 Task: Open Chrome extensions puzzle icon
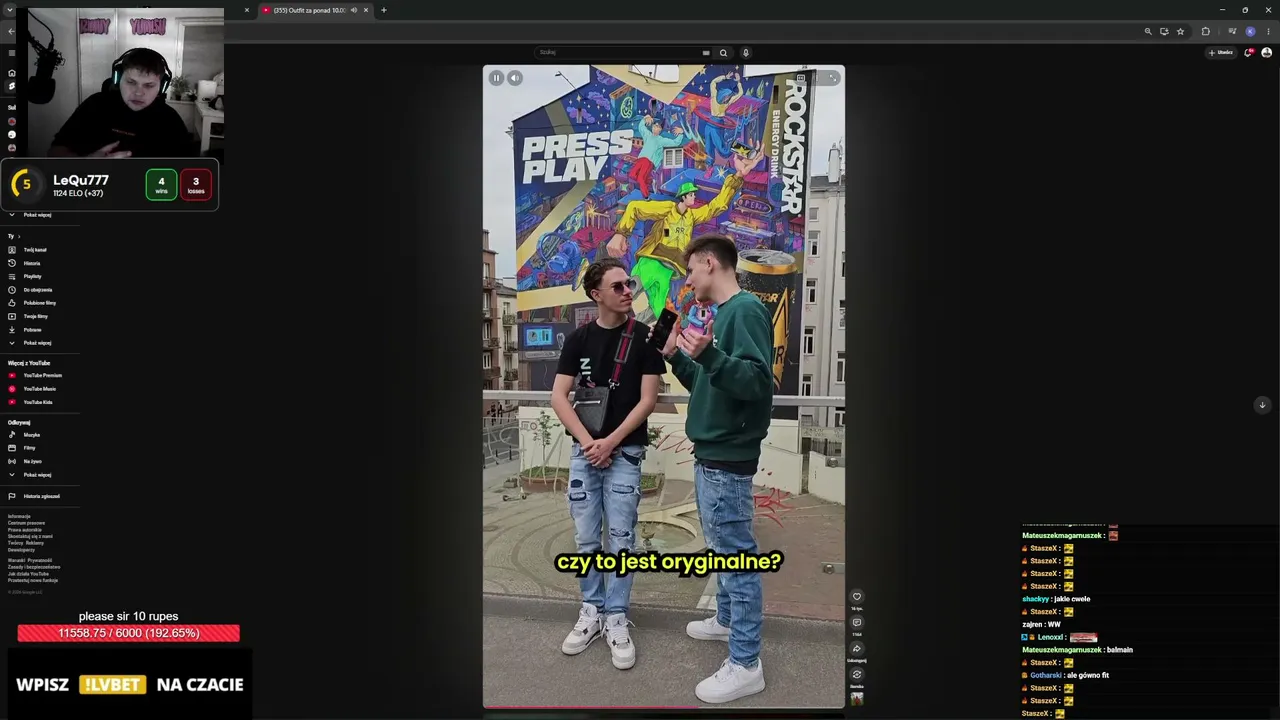(x=1206, y=32)
